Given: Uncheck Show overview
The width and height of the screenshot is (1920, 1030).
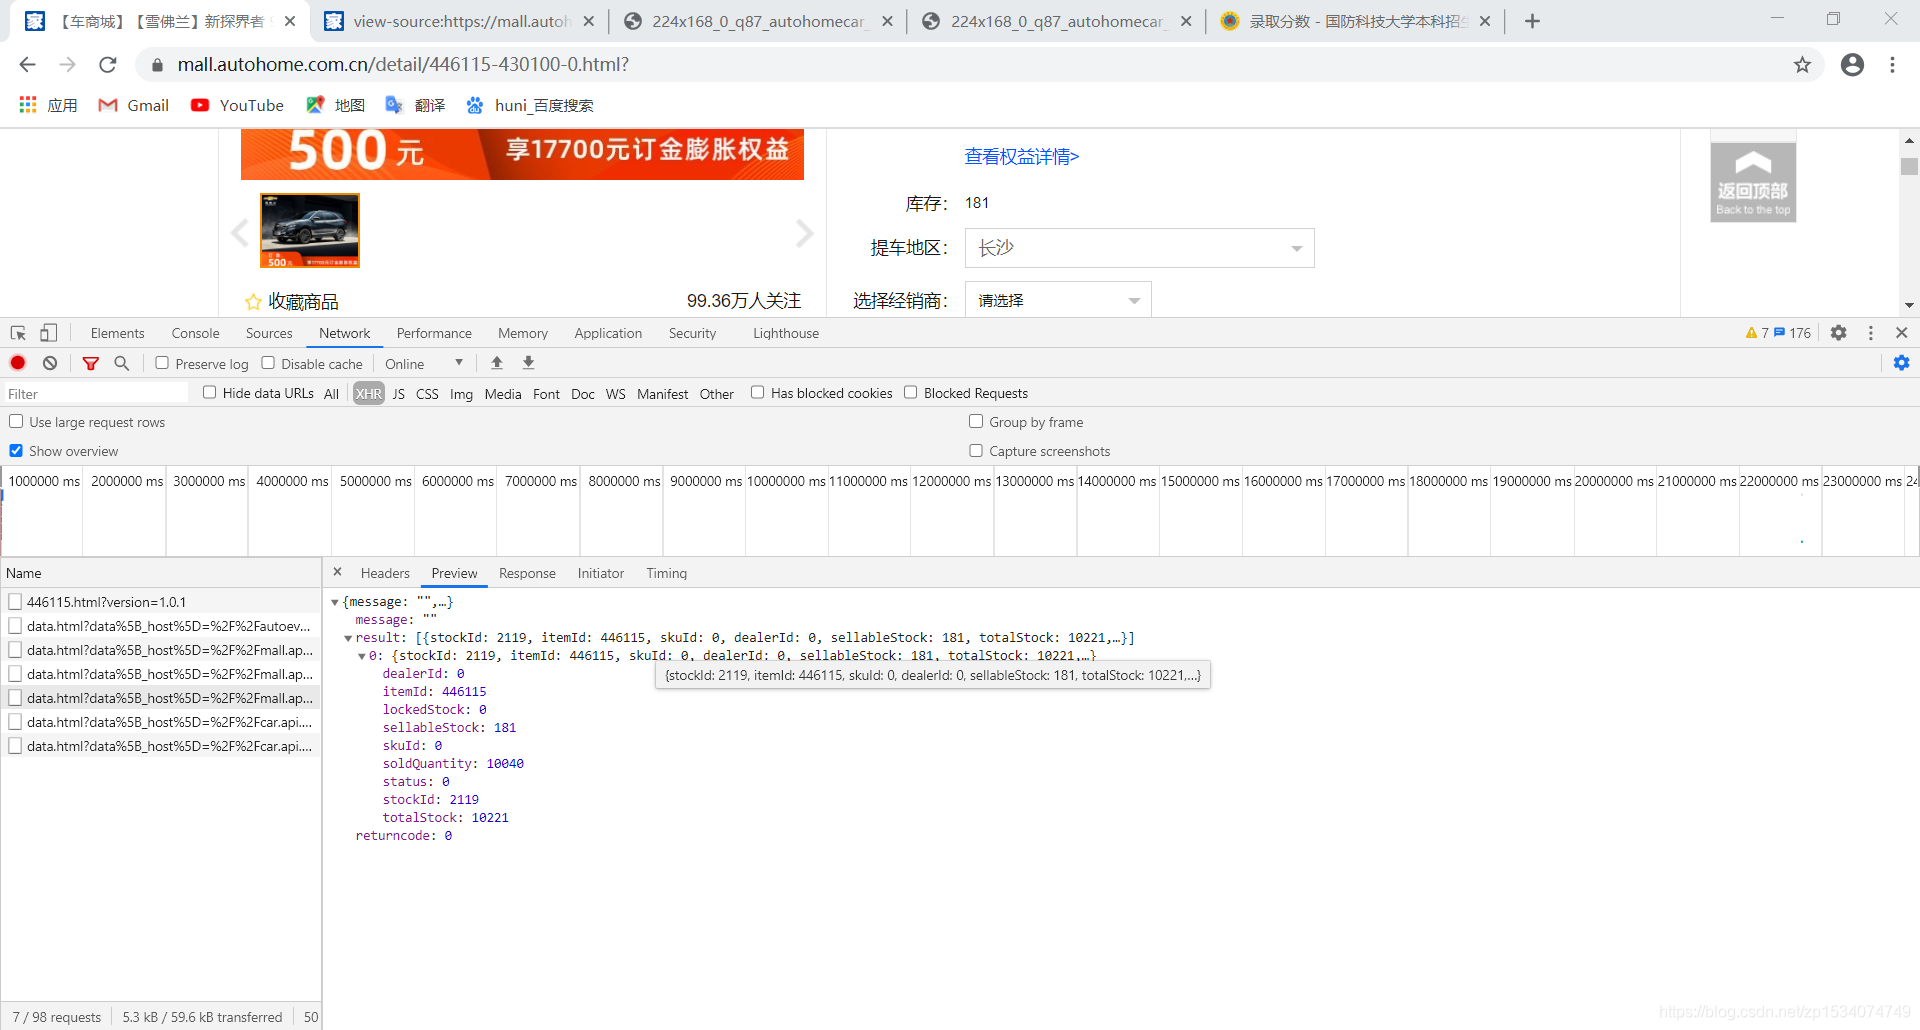Looking at the screenshot, I should click(x=16, y=450).
